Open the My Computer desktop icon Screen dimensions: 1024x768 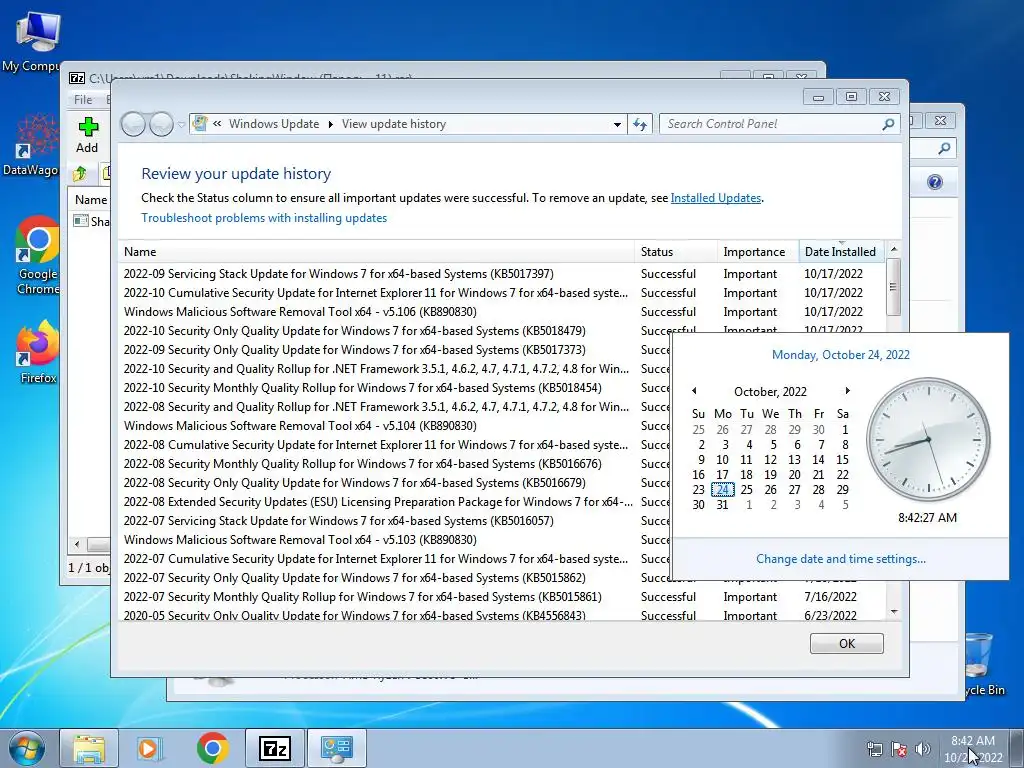pyautogui.click(x=31, y=42)
